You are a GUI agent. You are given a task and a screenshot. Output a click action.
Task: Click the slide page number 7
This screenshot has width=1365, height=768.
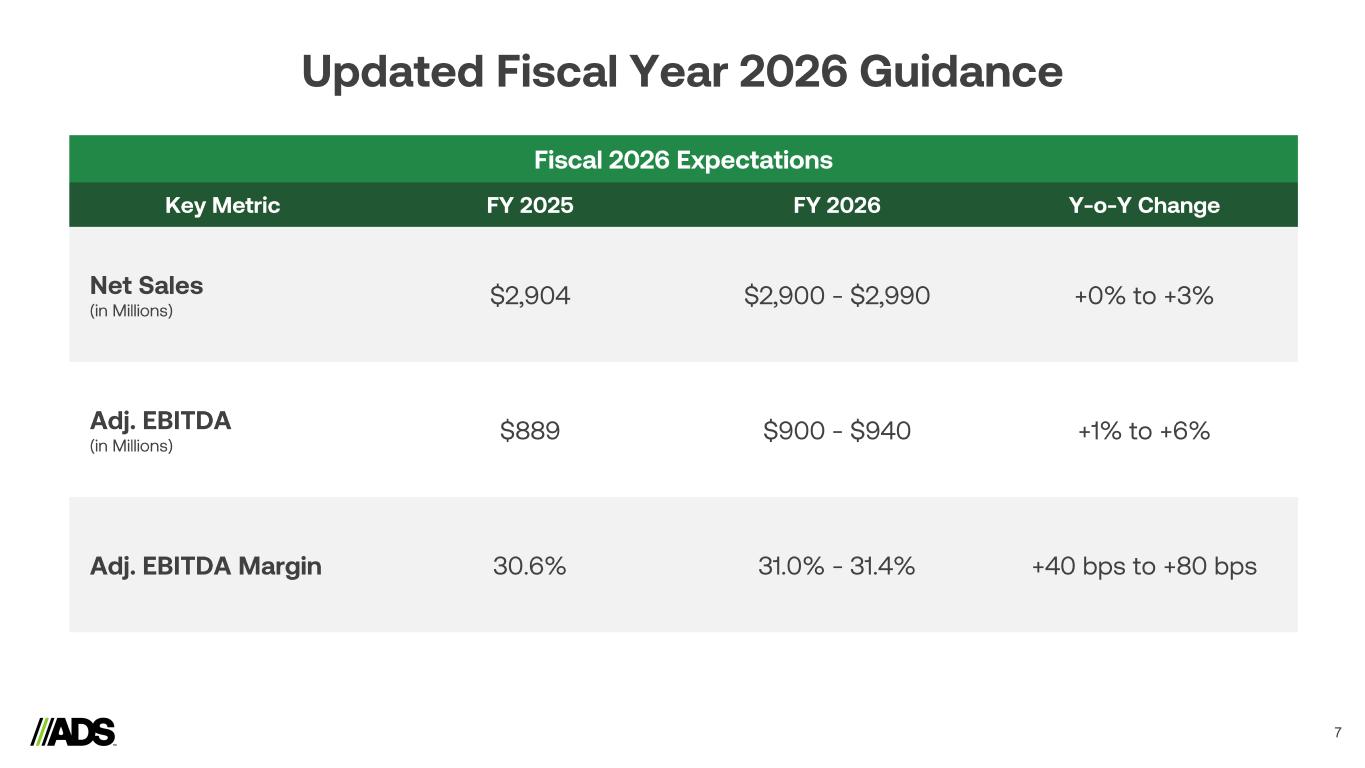click(1338, 734)
